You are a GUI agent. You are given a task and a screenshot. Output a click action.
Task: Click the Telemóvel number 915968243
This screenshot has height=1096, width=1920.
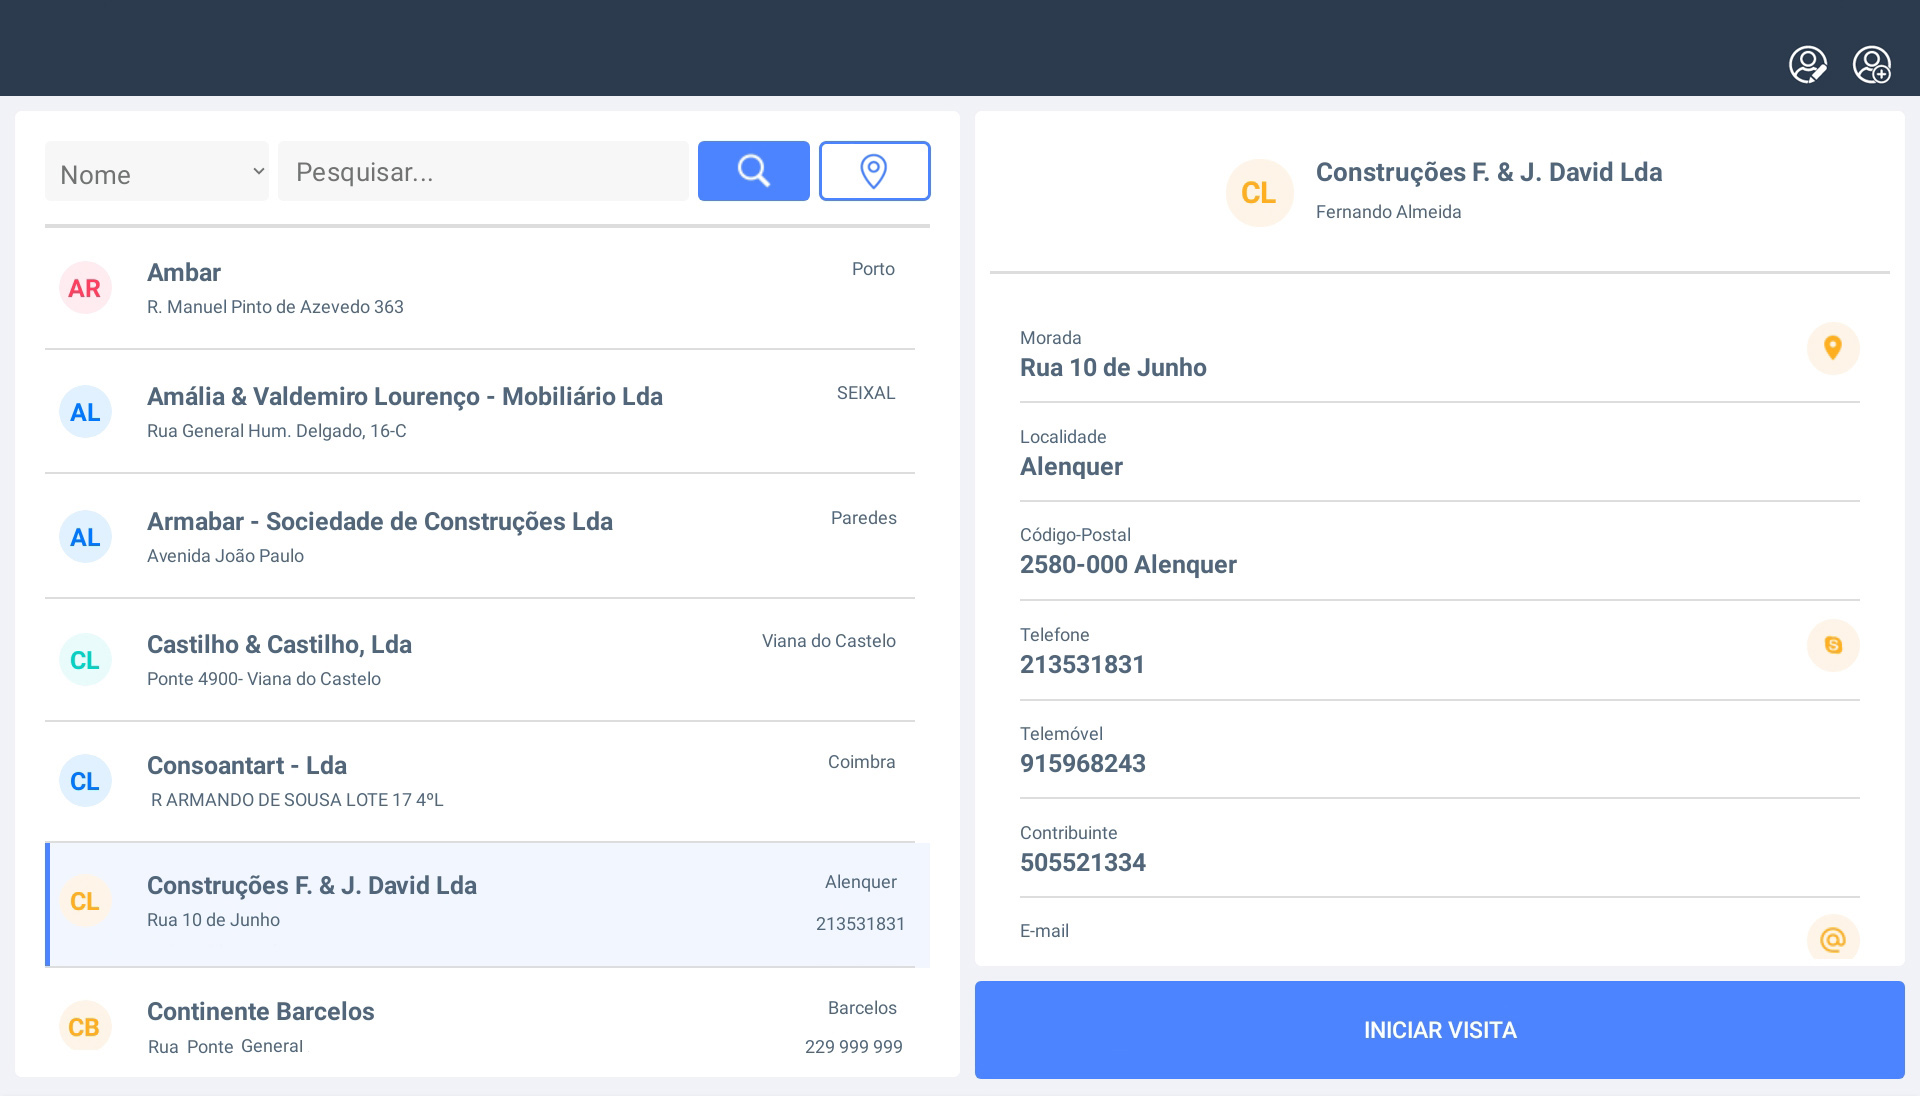coord(1083,764)
